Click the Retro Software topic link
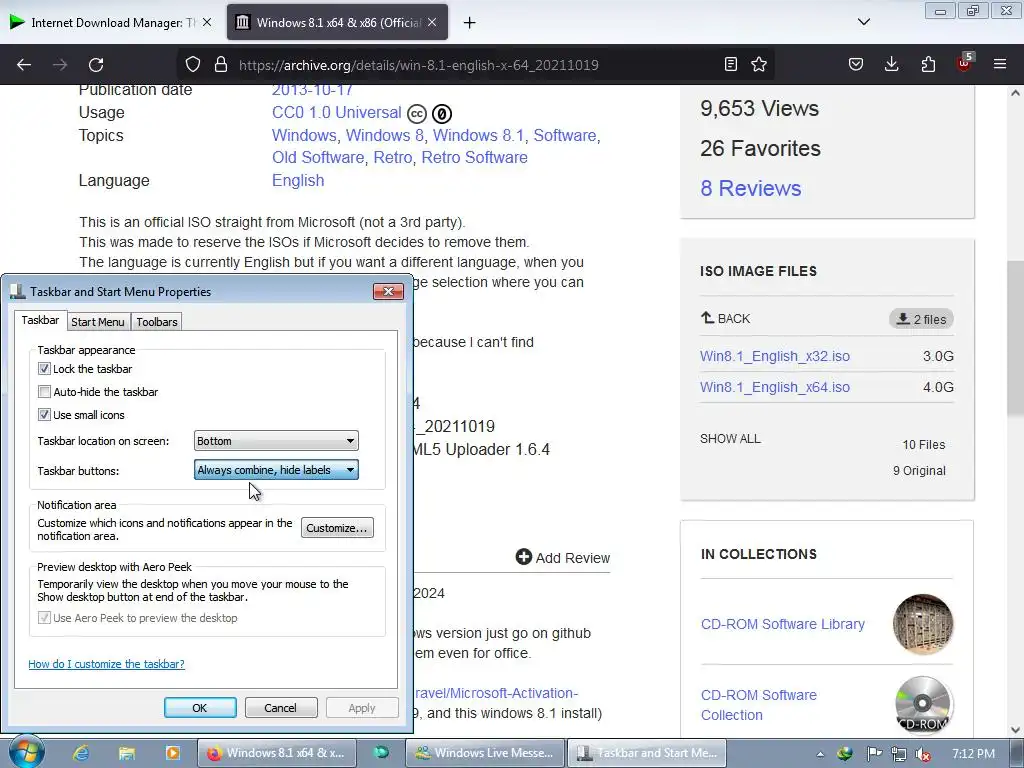The width and height of the screenshot is (1024, 768). [x=474, y=157]
